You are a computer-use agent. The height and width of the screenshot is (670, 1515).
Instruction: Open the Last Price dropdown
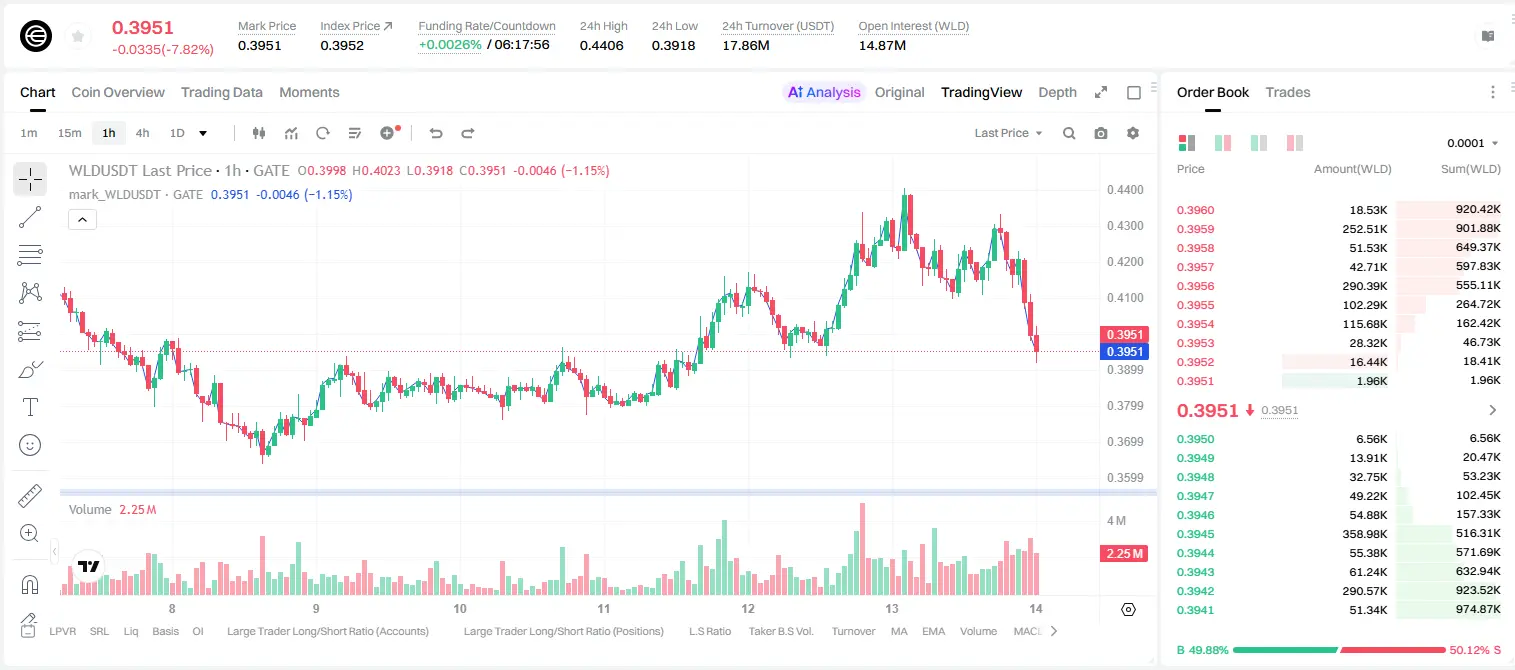pos(1008,133)
